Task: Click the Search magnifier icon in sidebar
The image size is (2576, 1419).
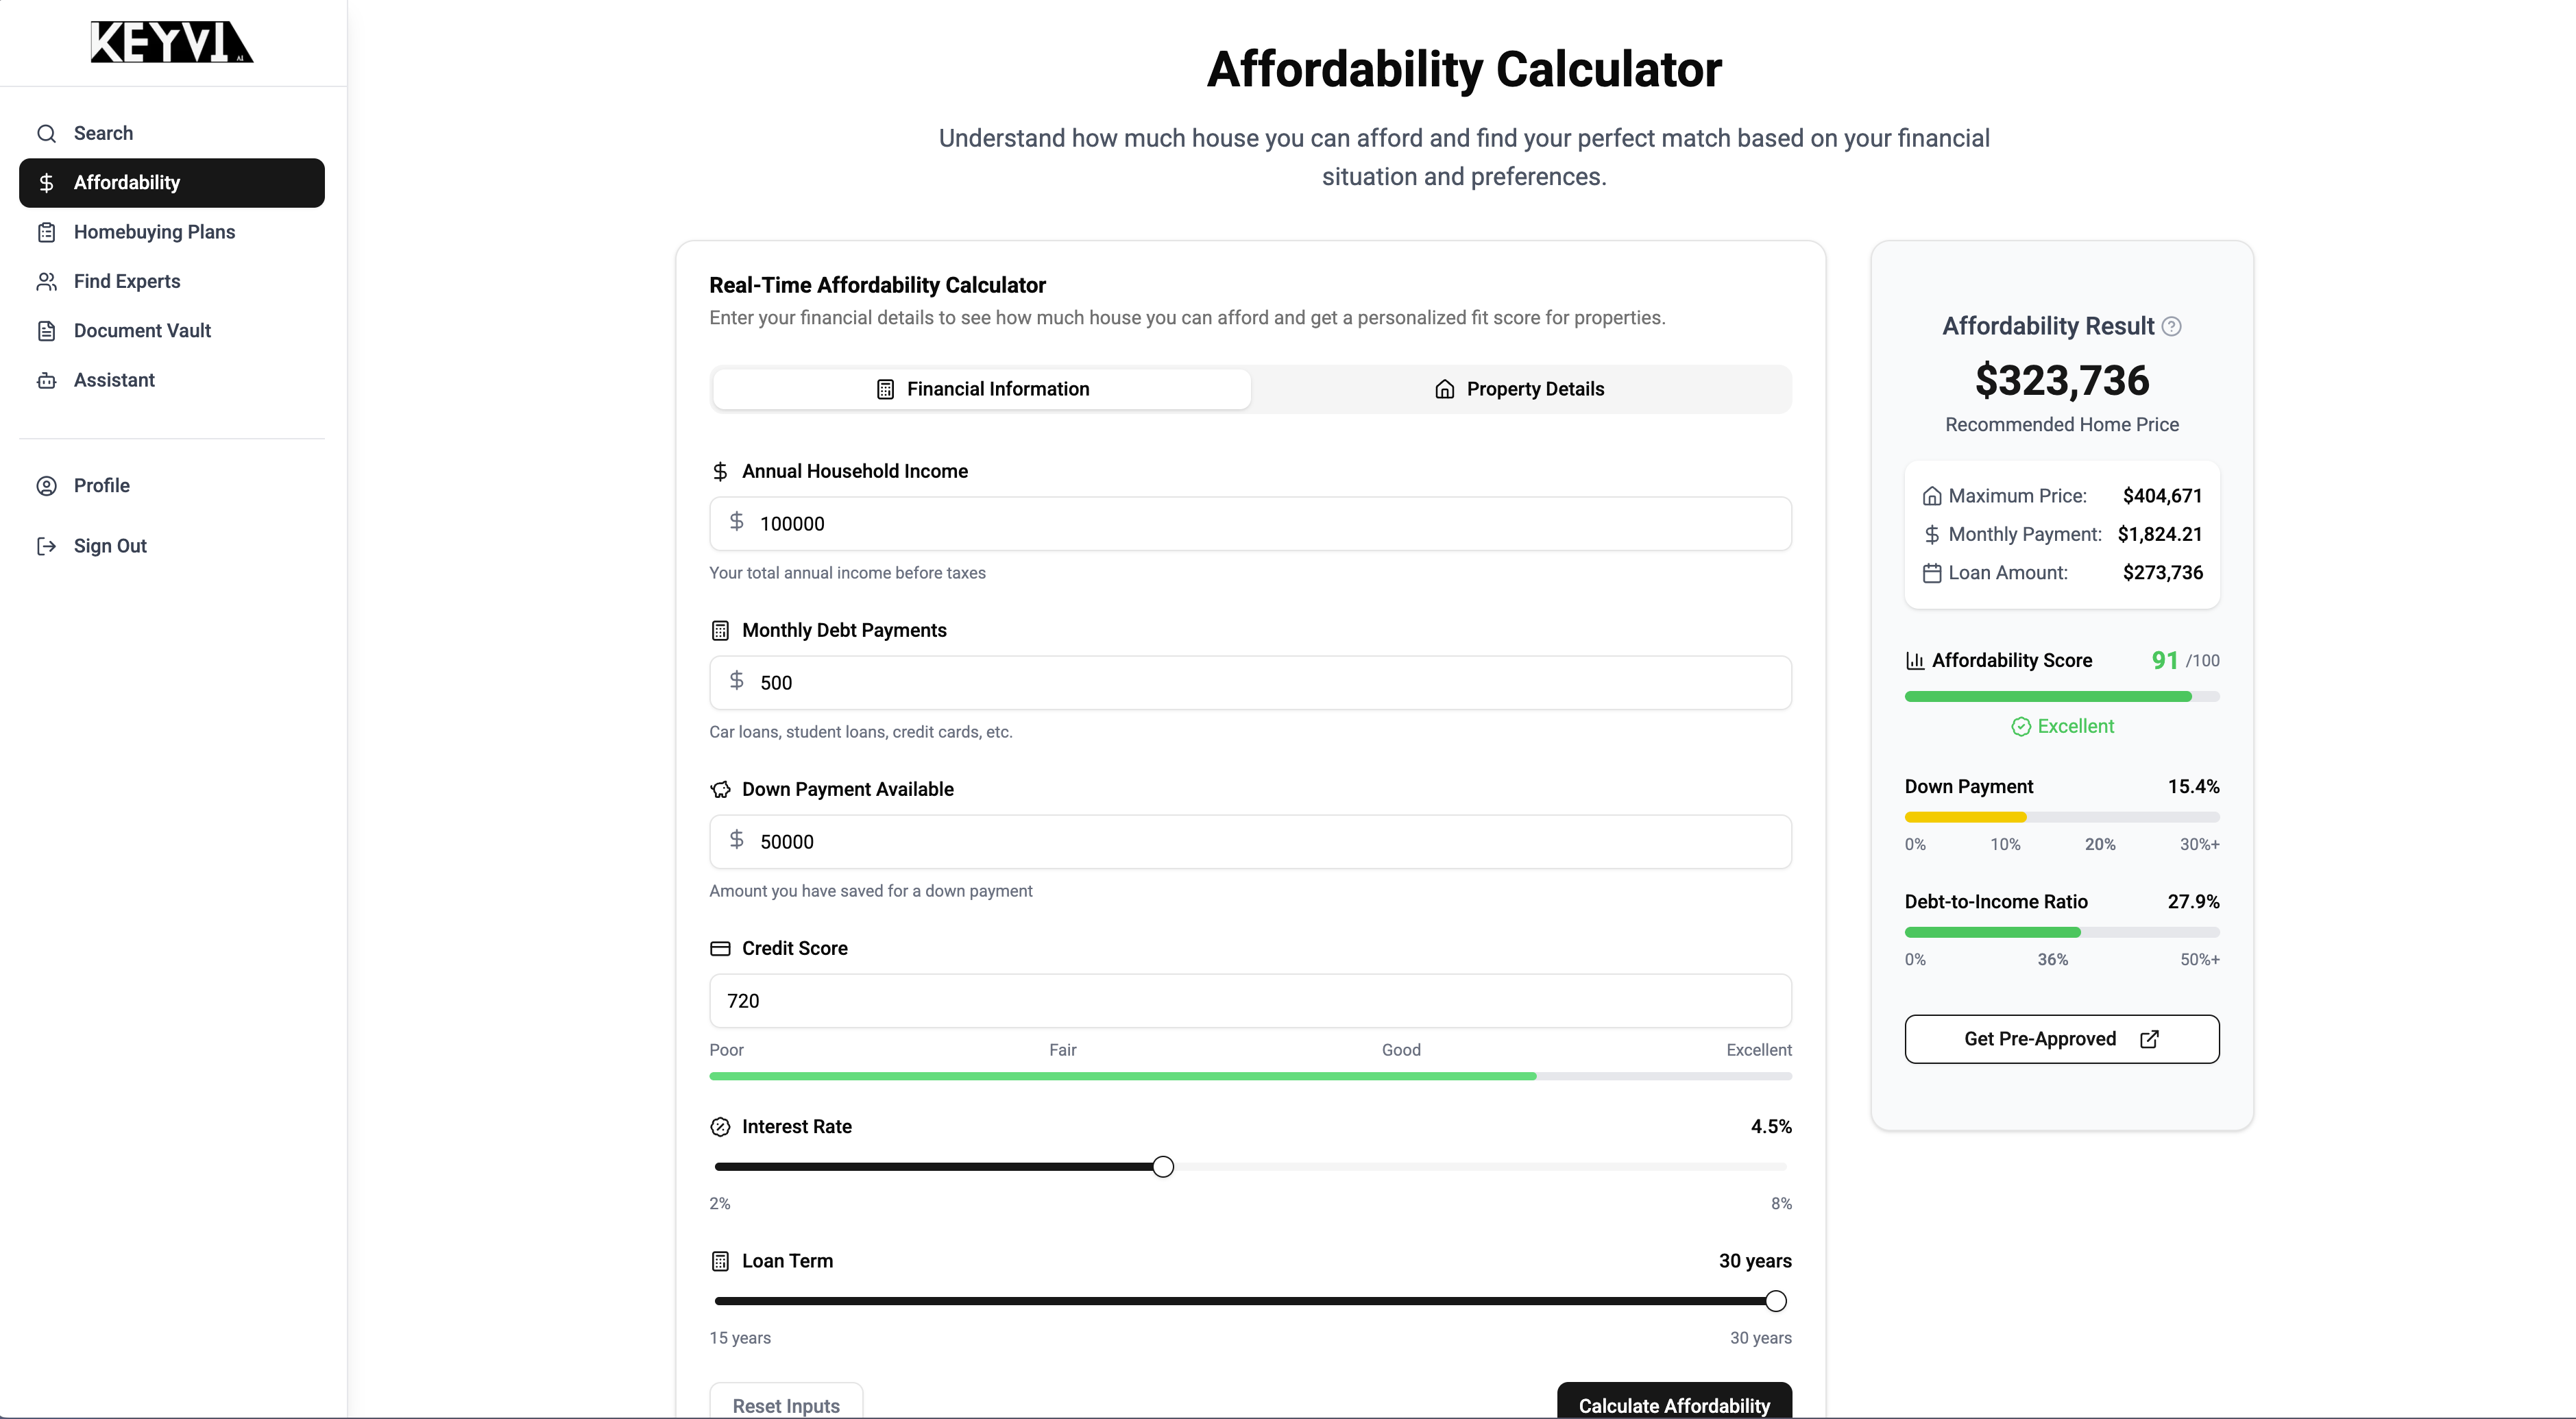Action: pyautogui.click(x=46, y=133)
